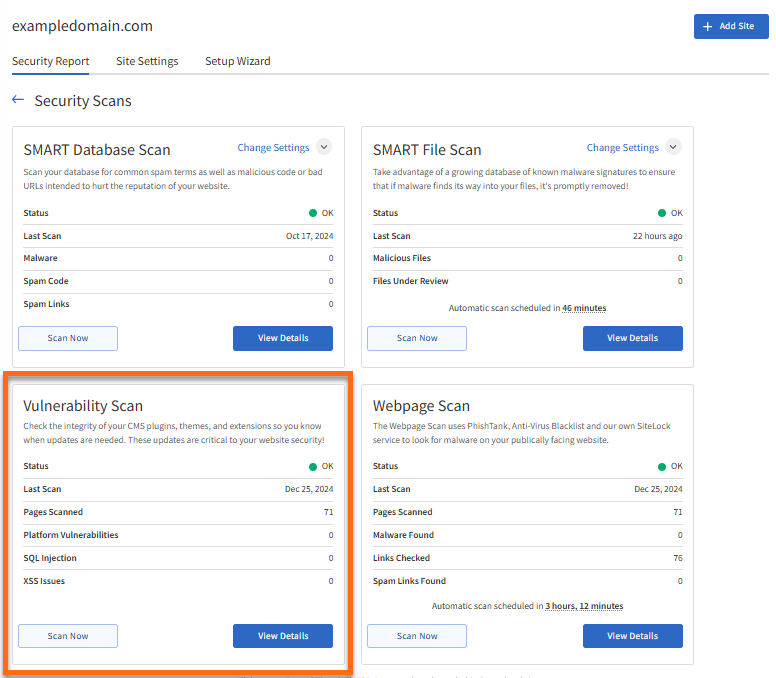776x678 pixels.
Task: Expand the SMART File Scan chevron
Action: pos(673,147)
